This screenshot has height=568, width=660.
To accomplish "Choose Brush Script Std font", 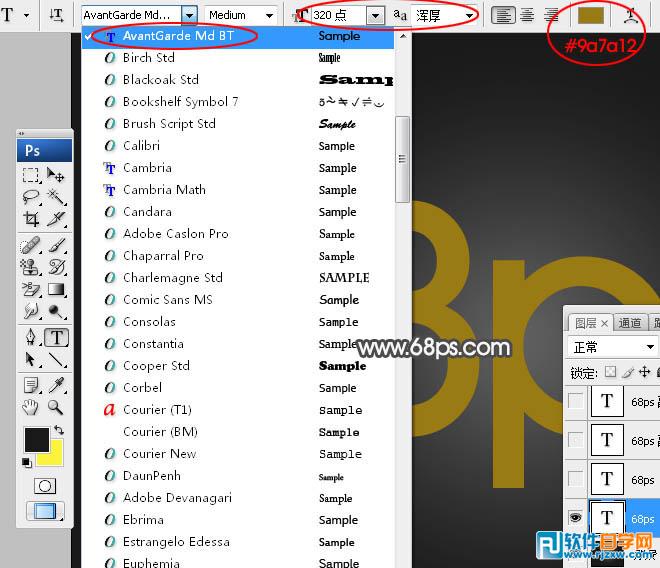I will coord(238,124).
